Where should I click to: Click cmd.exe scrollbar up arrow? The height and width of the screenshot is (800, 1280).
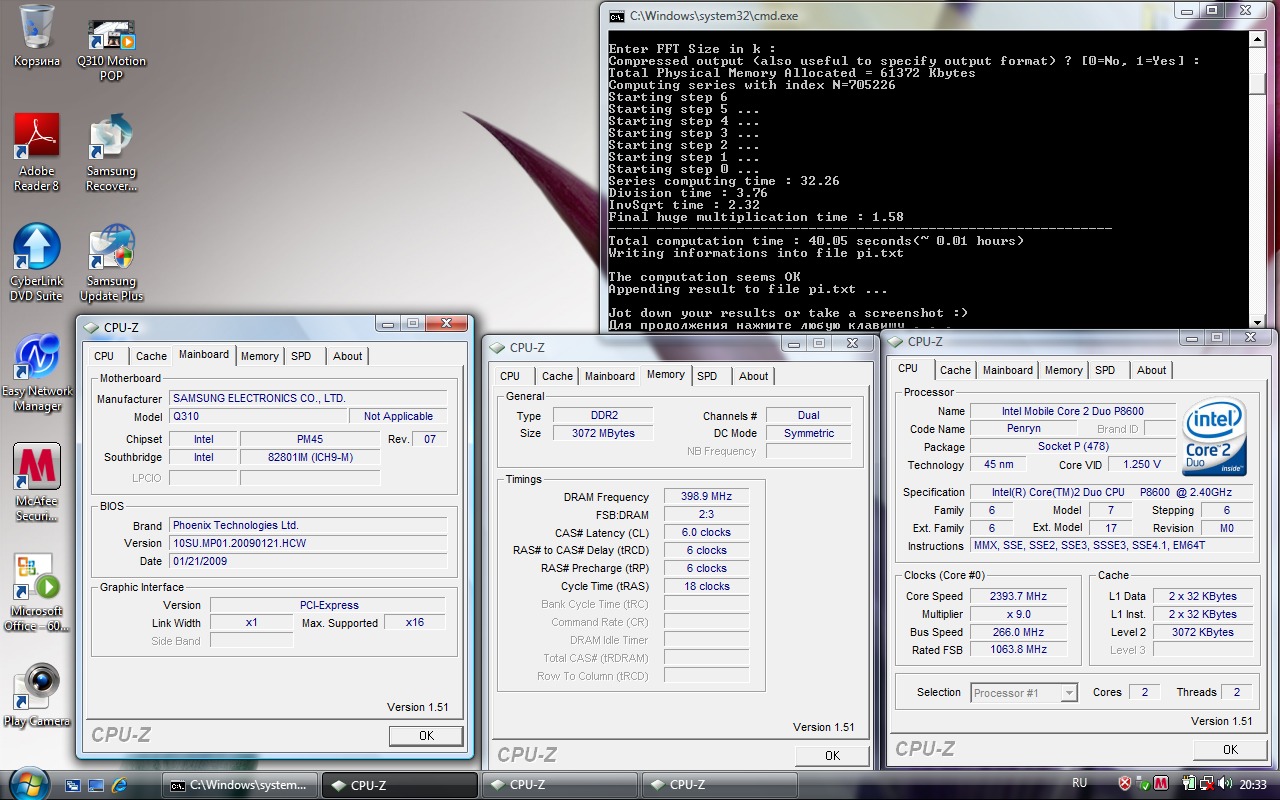(1257, 39)
